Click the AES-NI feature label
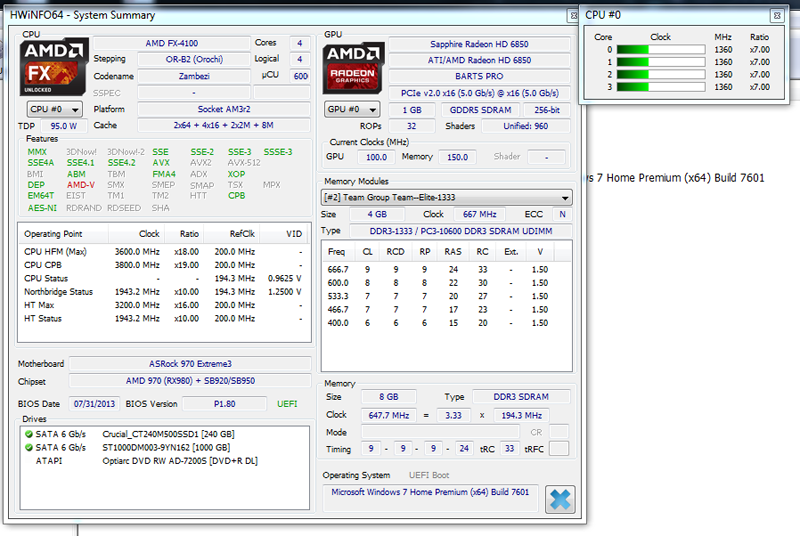The height and width of the screenshot is (536, 800). [x=42, y=208]
